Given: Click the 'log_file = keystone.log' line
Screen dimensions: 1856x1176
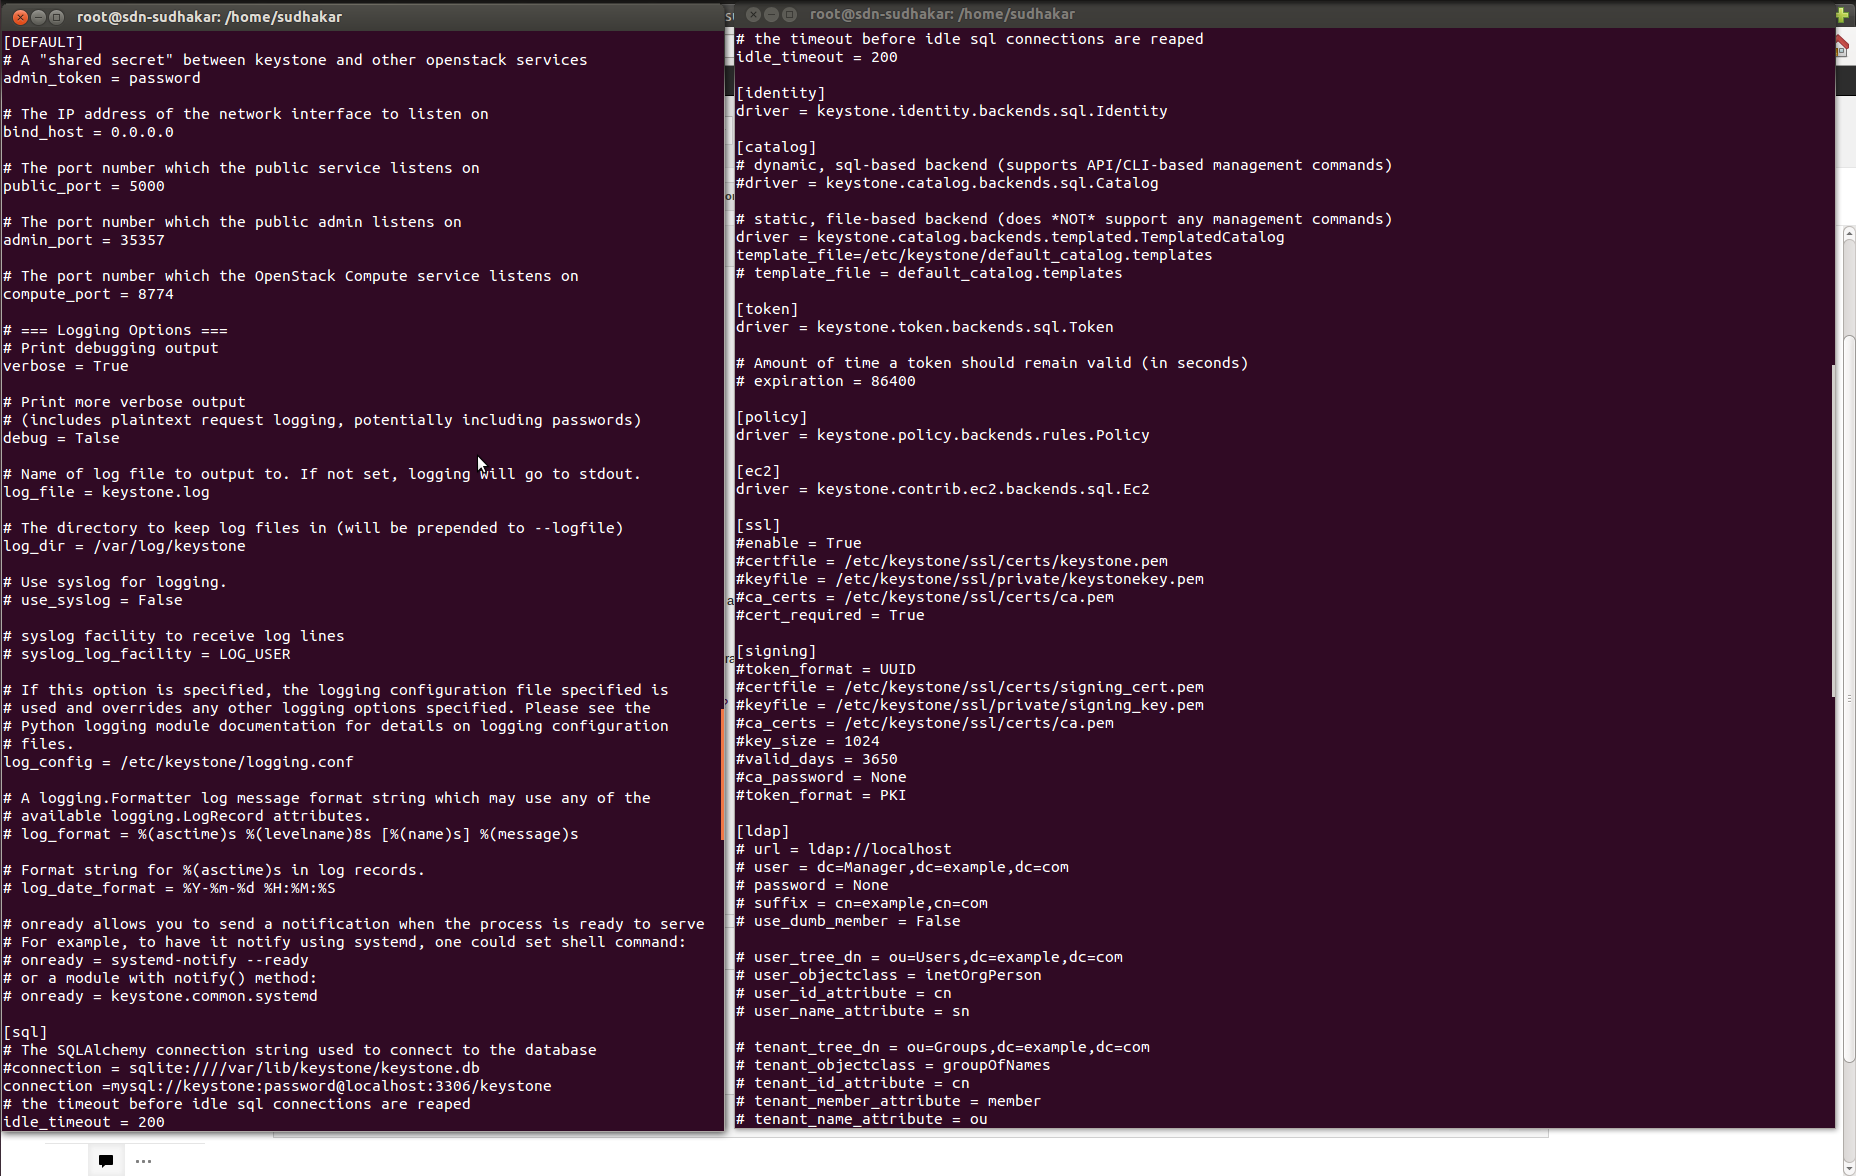Looking at the screenshot, I should pos(106,492).
